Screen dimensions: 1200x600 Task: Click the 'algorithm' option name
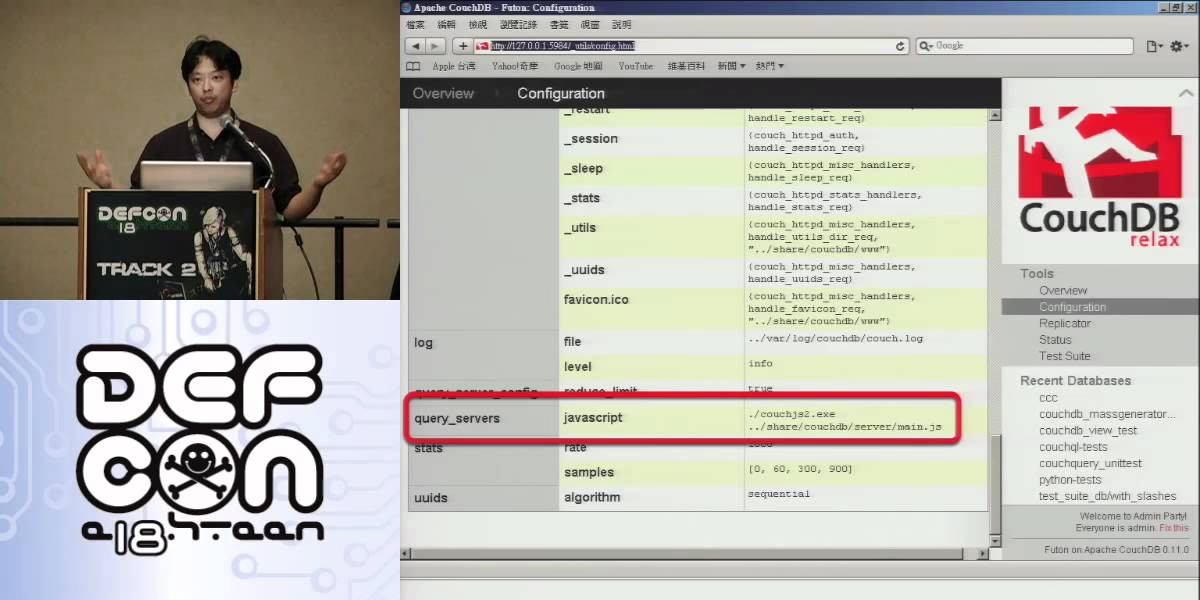coord(592,497)
